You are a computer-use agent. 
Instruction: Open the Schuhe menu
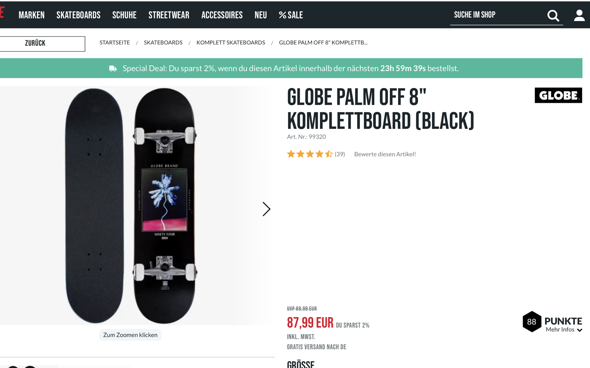pyautogui.click(x=124, y=15)
